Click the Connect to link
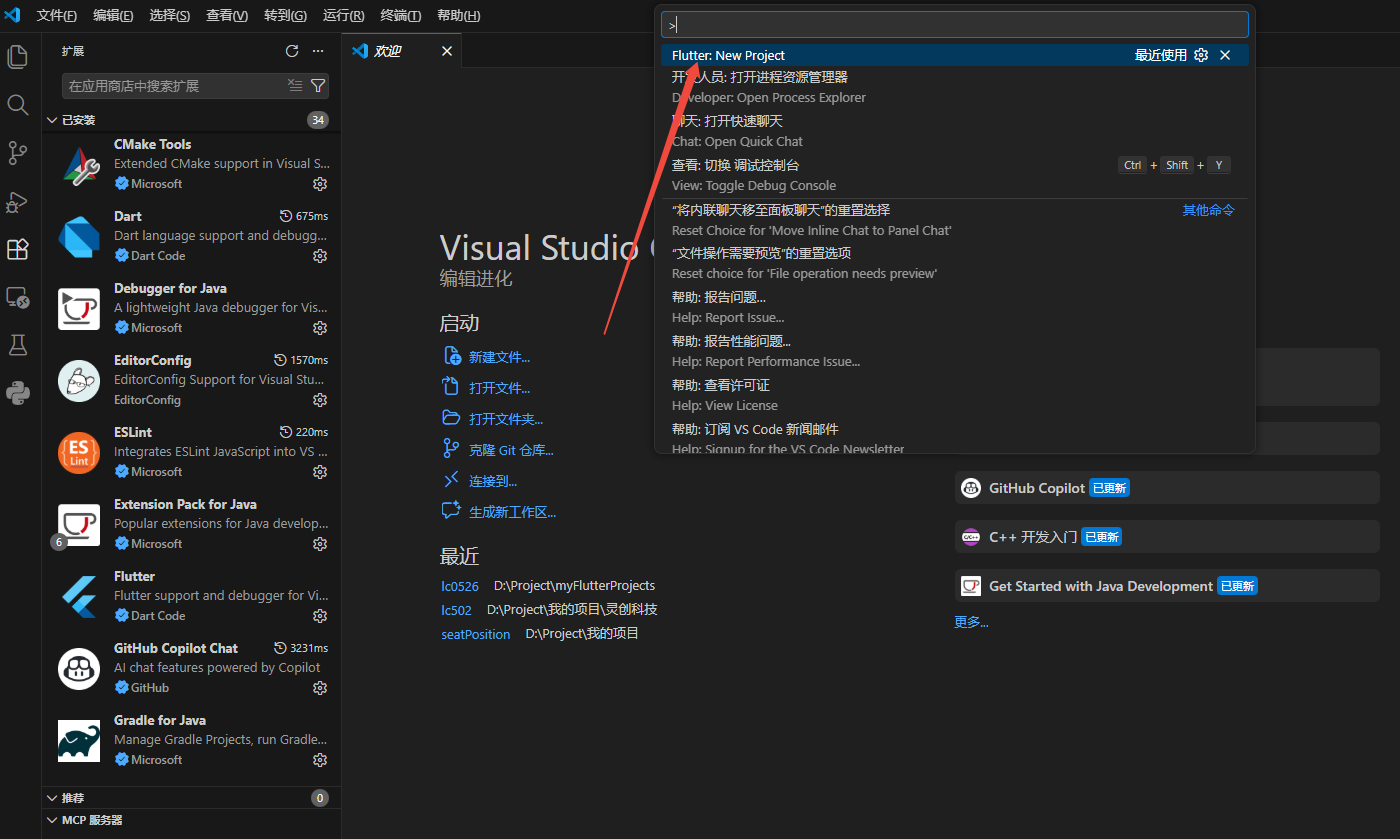Screen dimensions: 1400x839 pos(480,481)
